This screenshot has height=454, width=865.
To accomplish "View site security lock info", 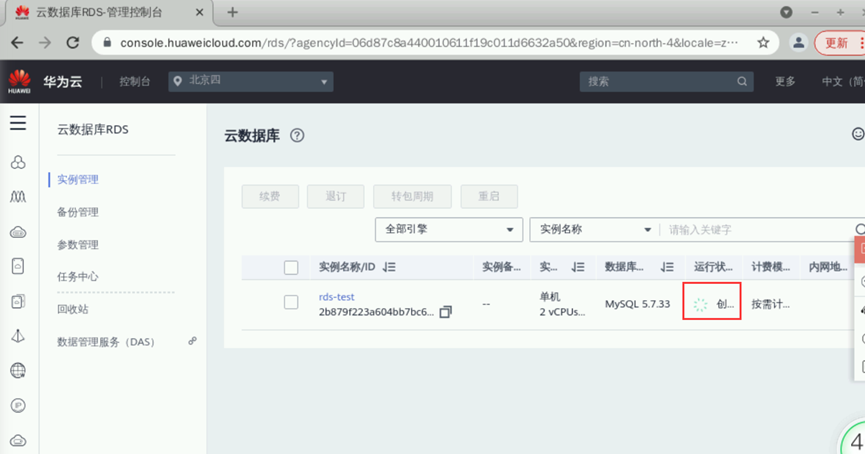I will (x=107, y=42).
